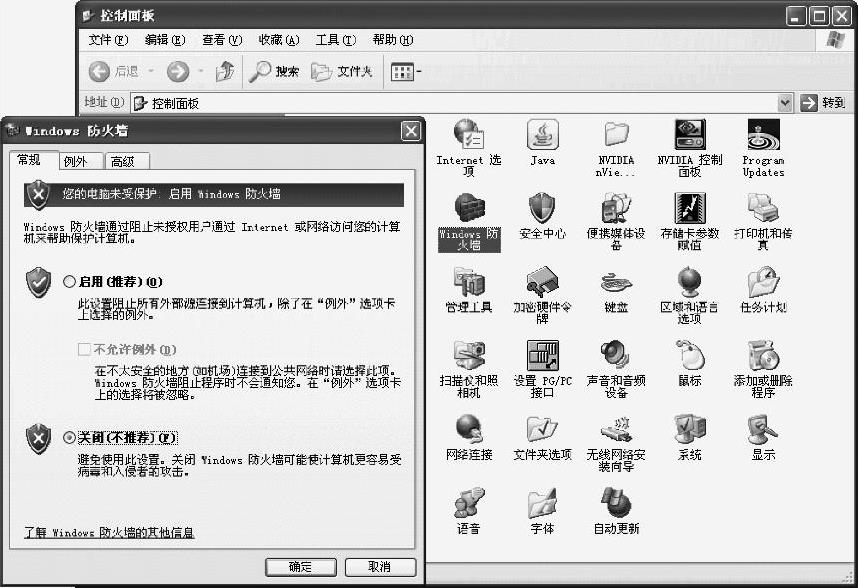The height and width of the screenshot is (588, 858).
Task: Open 安全中心 (Security Center) icon
Action: click(542, 210)
